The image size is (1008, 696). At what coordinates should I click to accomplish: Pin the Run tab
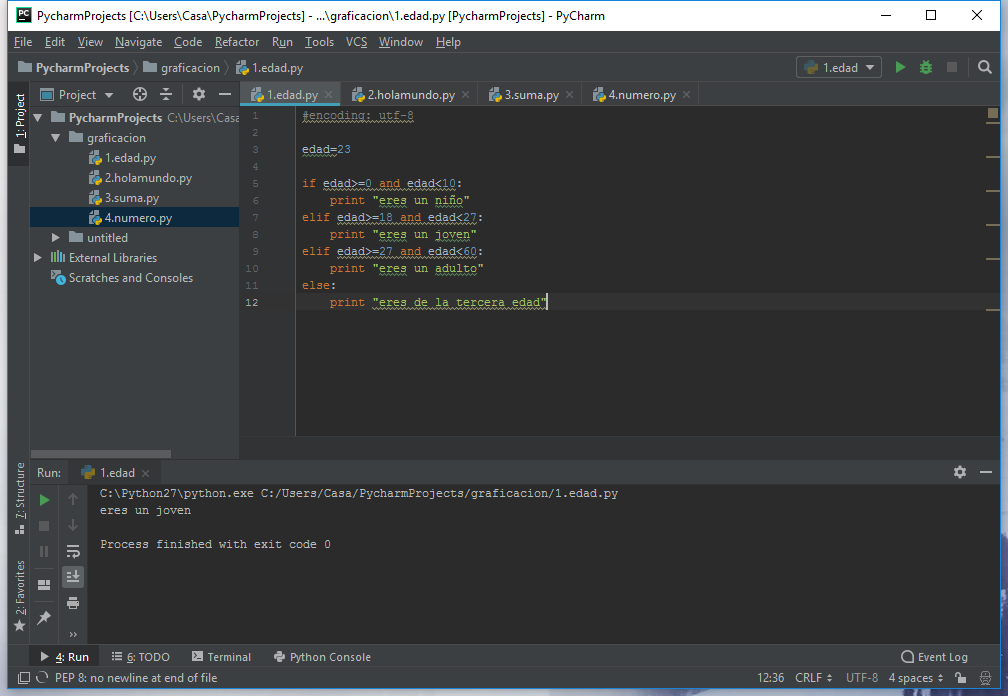click(x=44, y=618)
